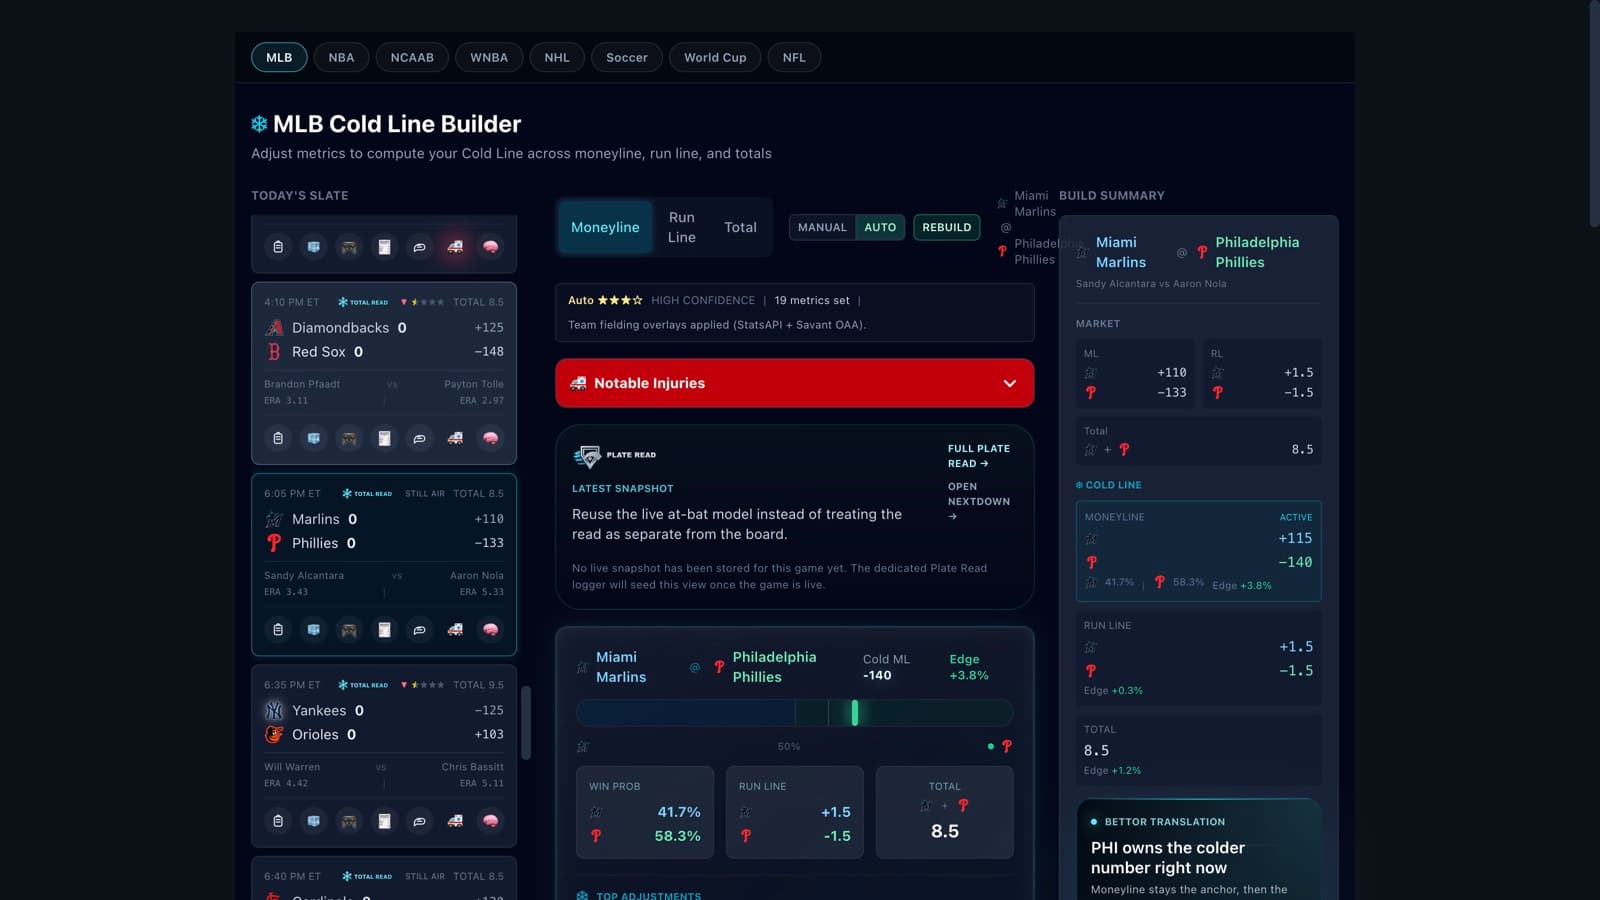Open the clipboard icon under Will Warren's matchup
This screenshot has width=1600, height=900.
pyautogui.click(x=278, y=821)
